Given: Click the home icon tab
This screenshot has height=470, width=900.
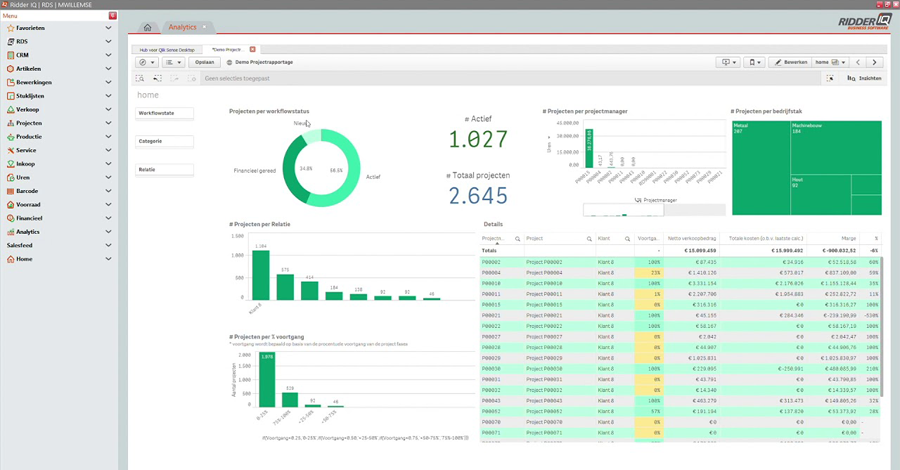Looking at the screenshot, I should [x=148, y=27].
